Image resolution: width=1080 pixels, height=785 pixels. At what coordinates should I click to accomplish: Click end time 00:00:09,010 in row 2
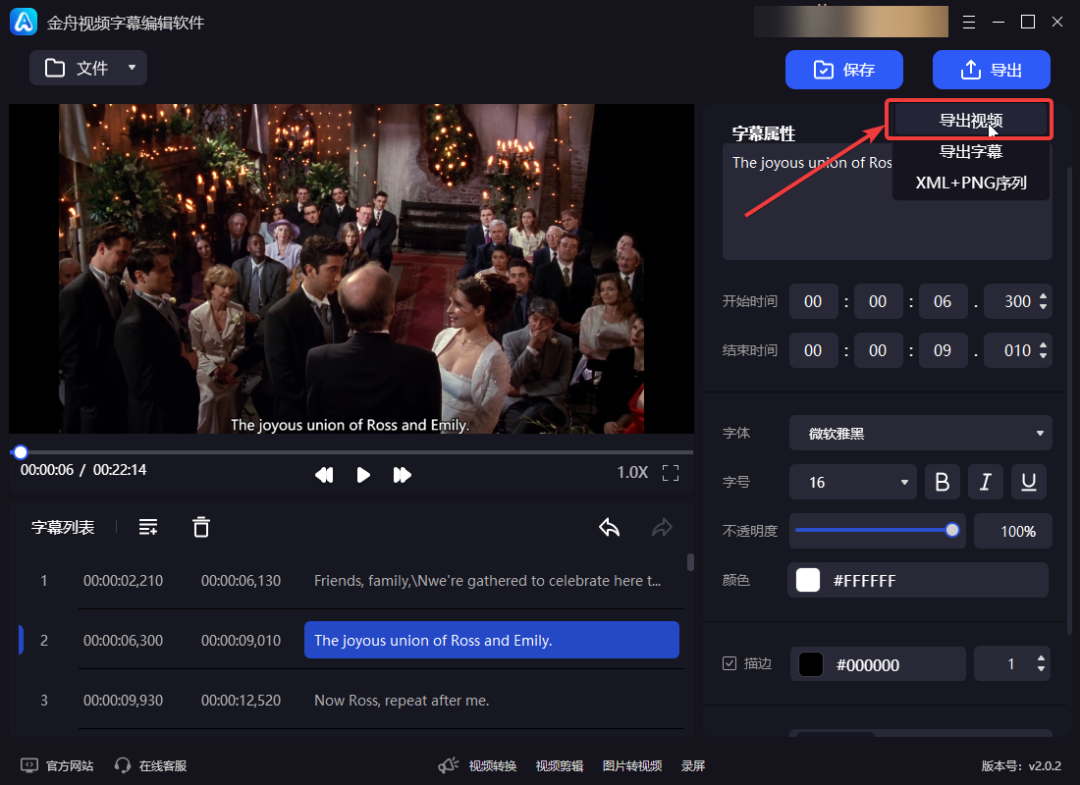tap(241, 640)
